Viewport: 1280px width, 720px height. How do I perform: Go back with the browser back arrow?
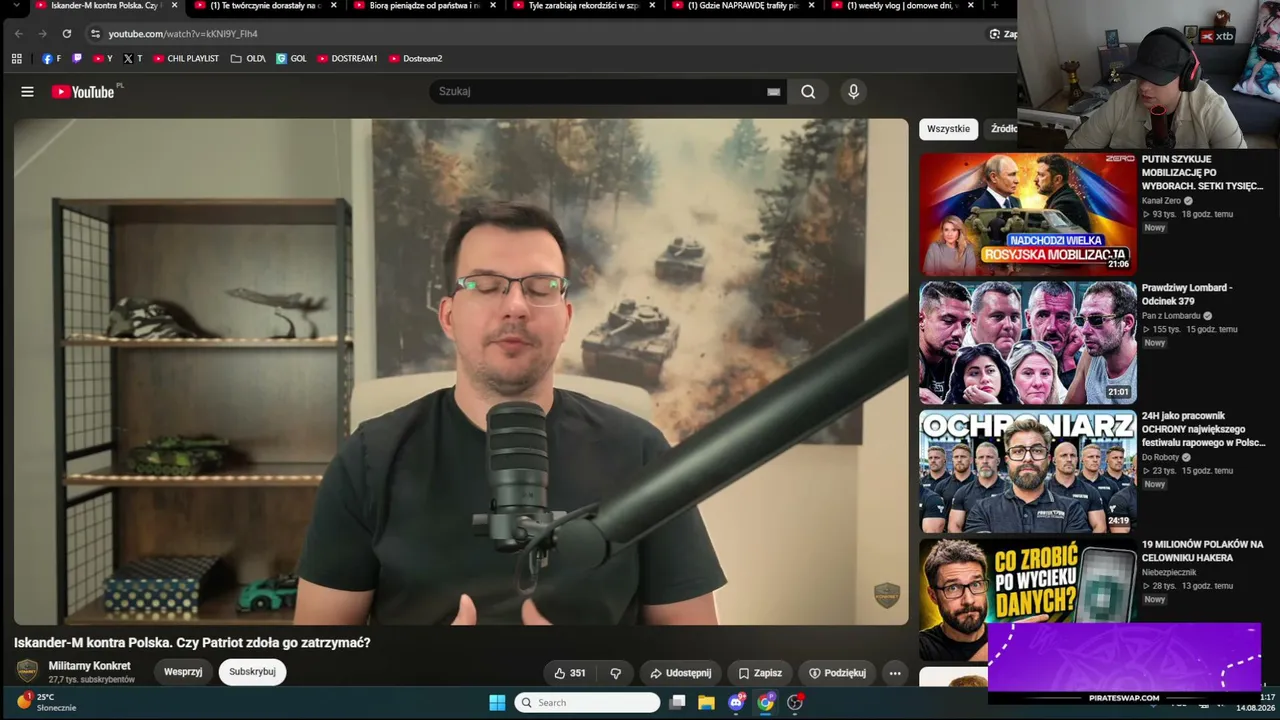[x=18, y=34]
